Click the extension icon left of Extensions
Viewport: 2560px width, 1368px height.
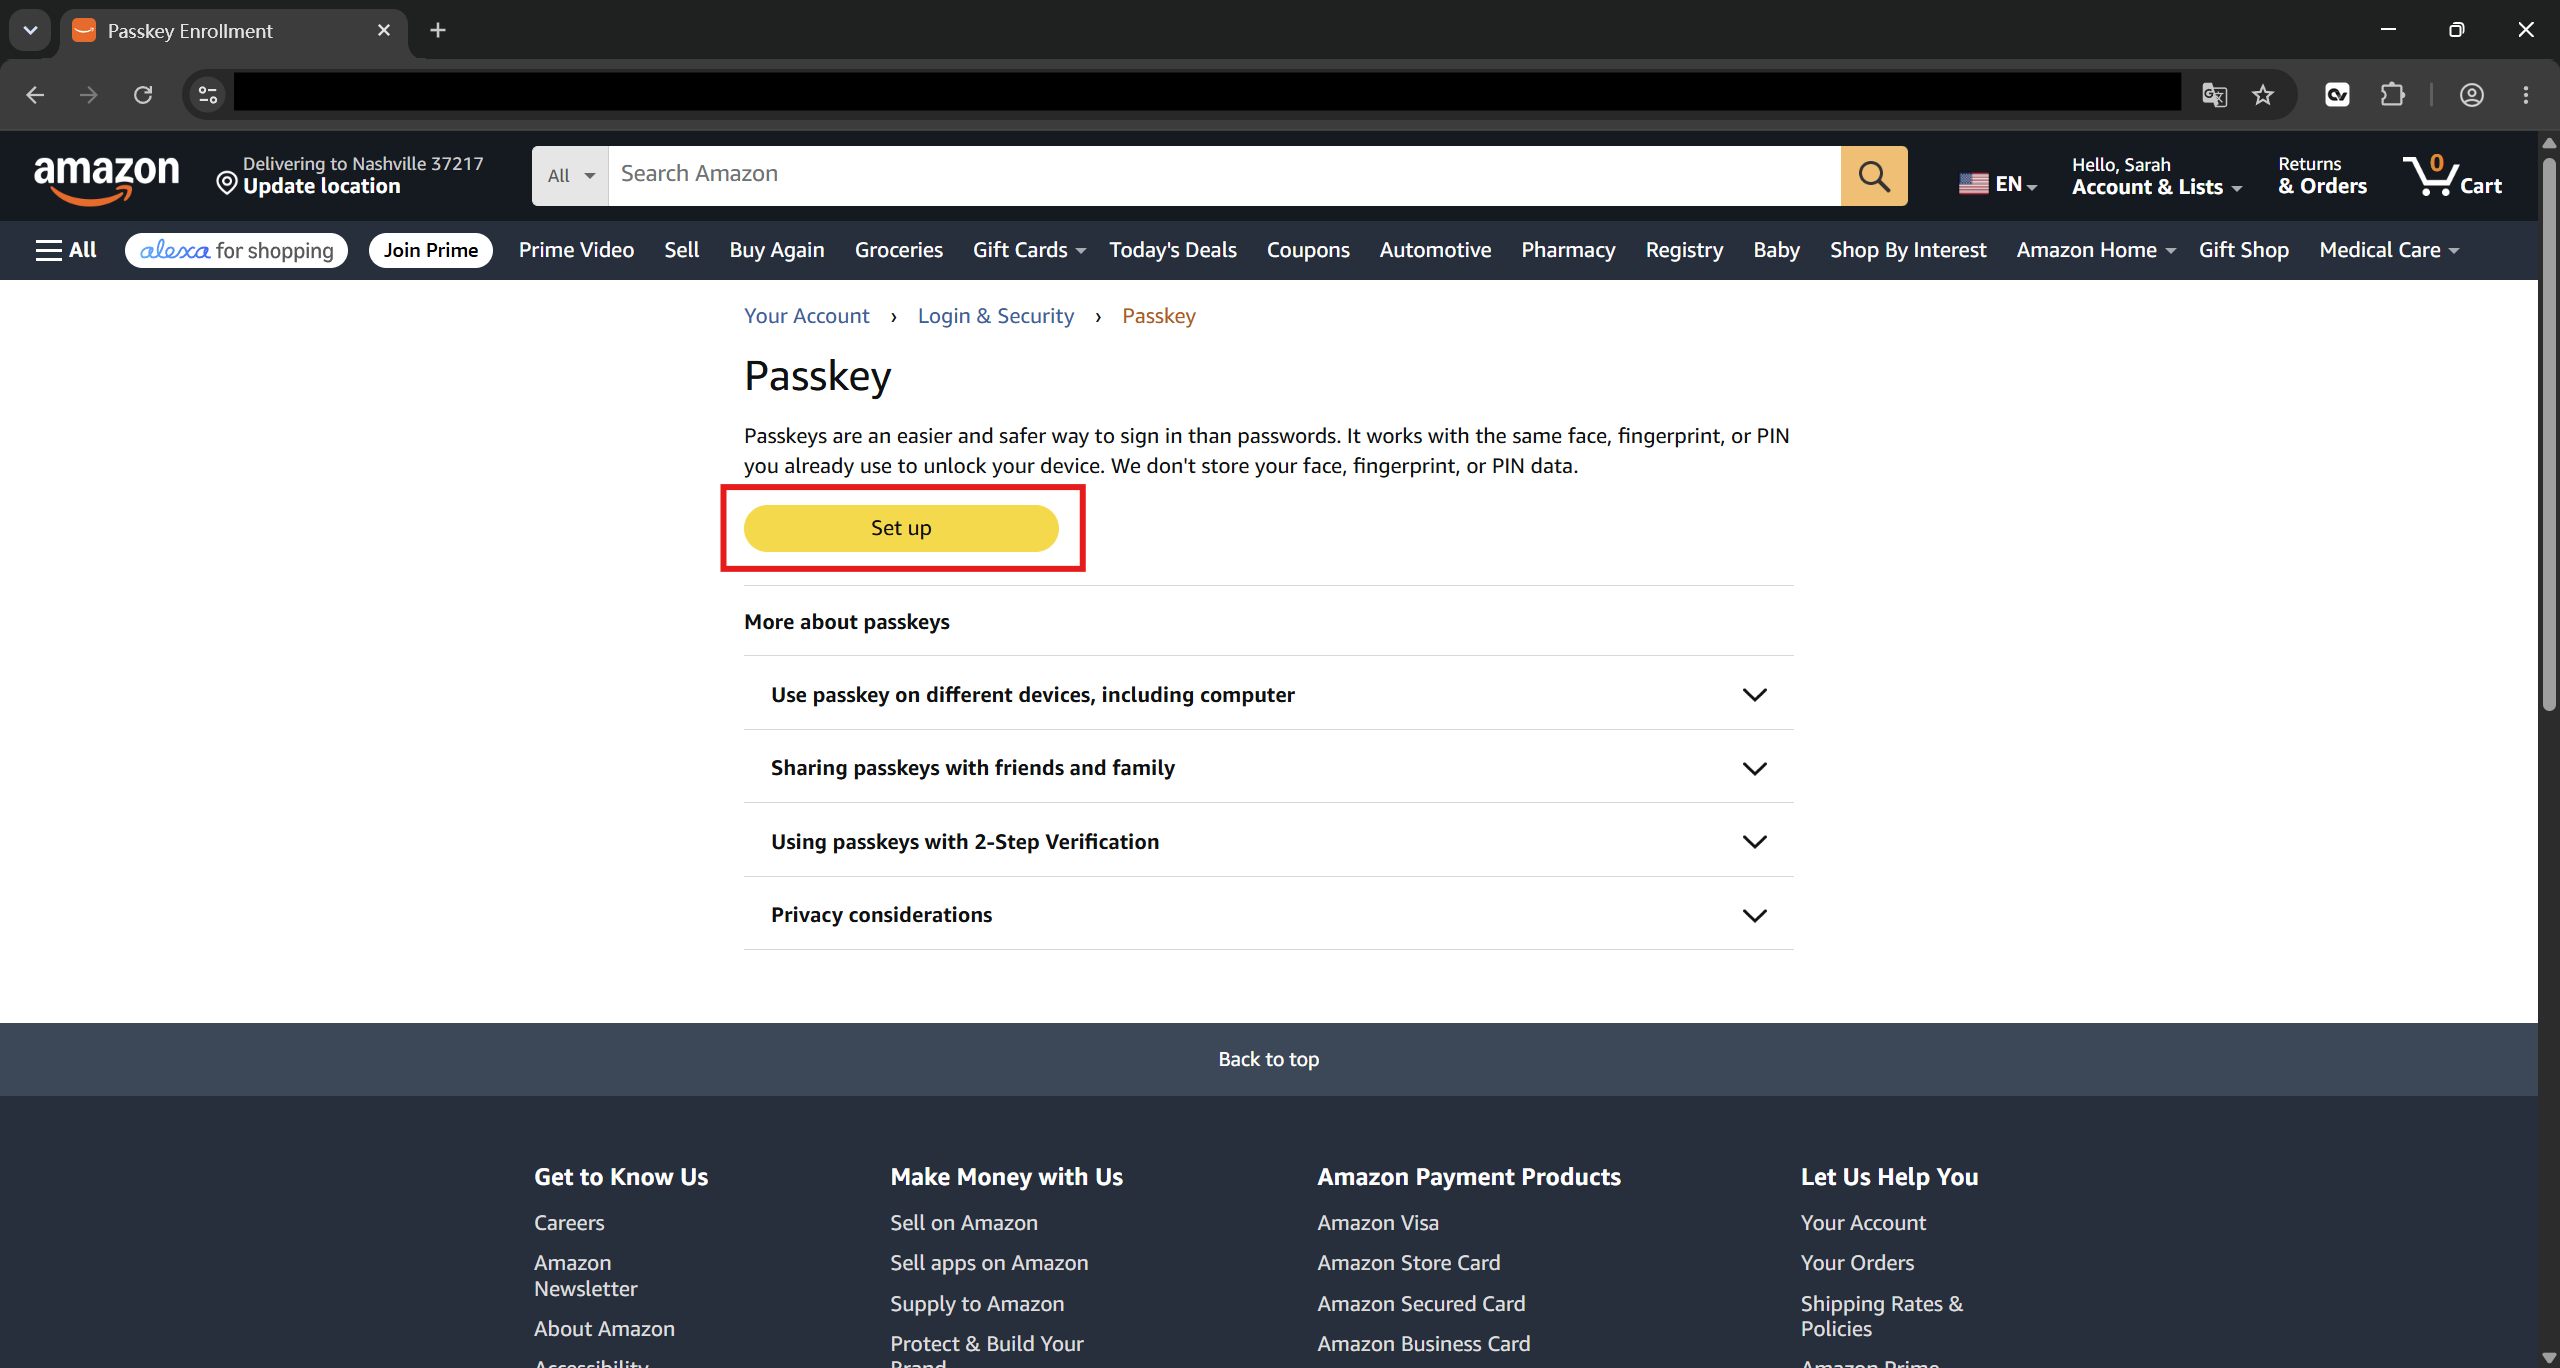pyautogui.click(x=2337, y=95)
